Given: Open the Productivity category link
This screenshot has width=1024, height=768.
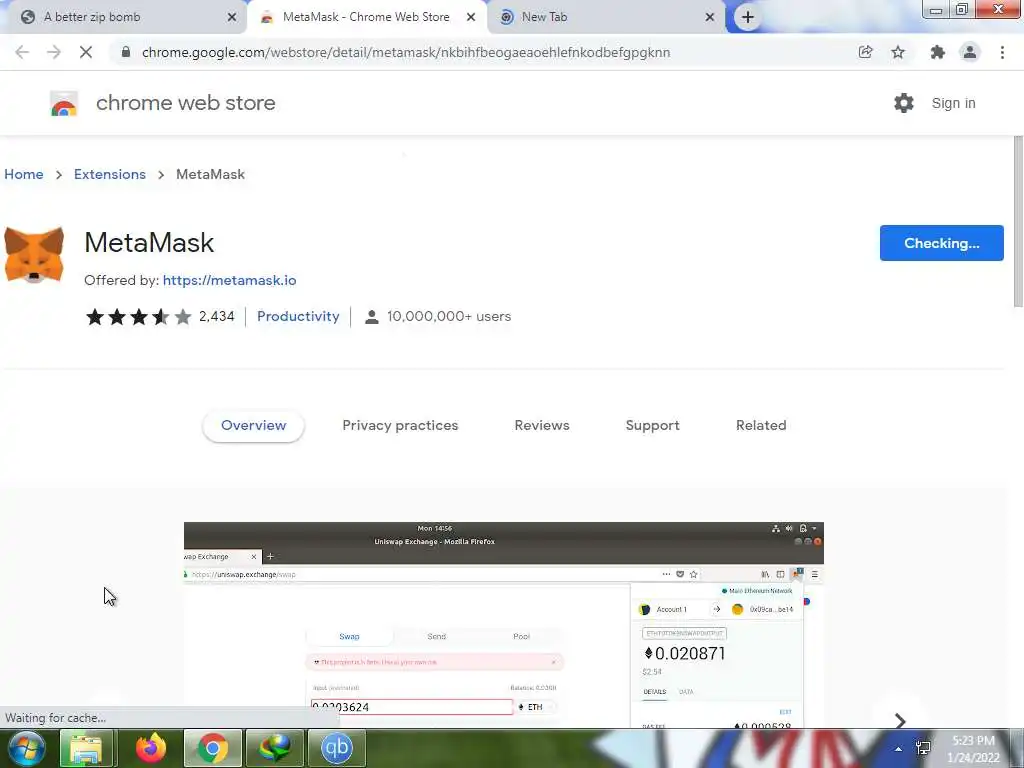Looking at the screenshot, I should tap(298, 316).
